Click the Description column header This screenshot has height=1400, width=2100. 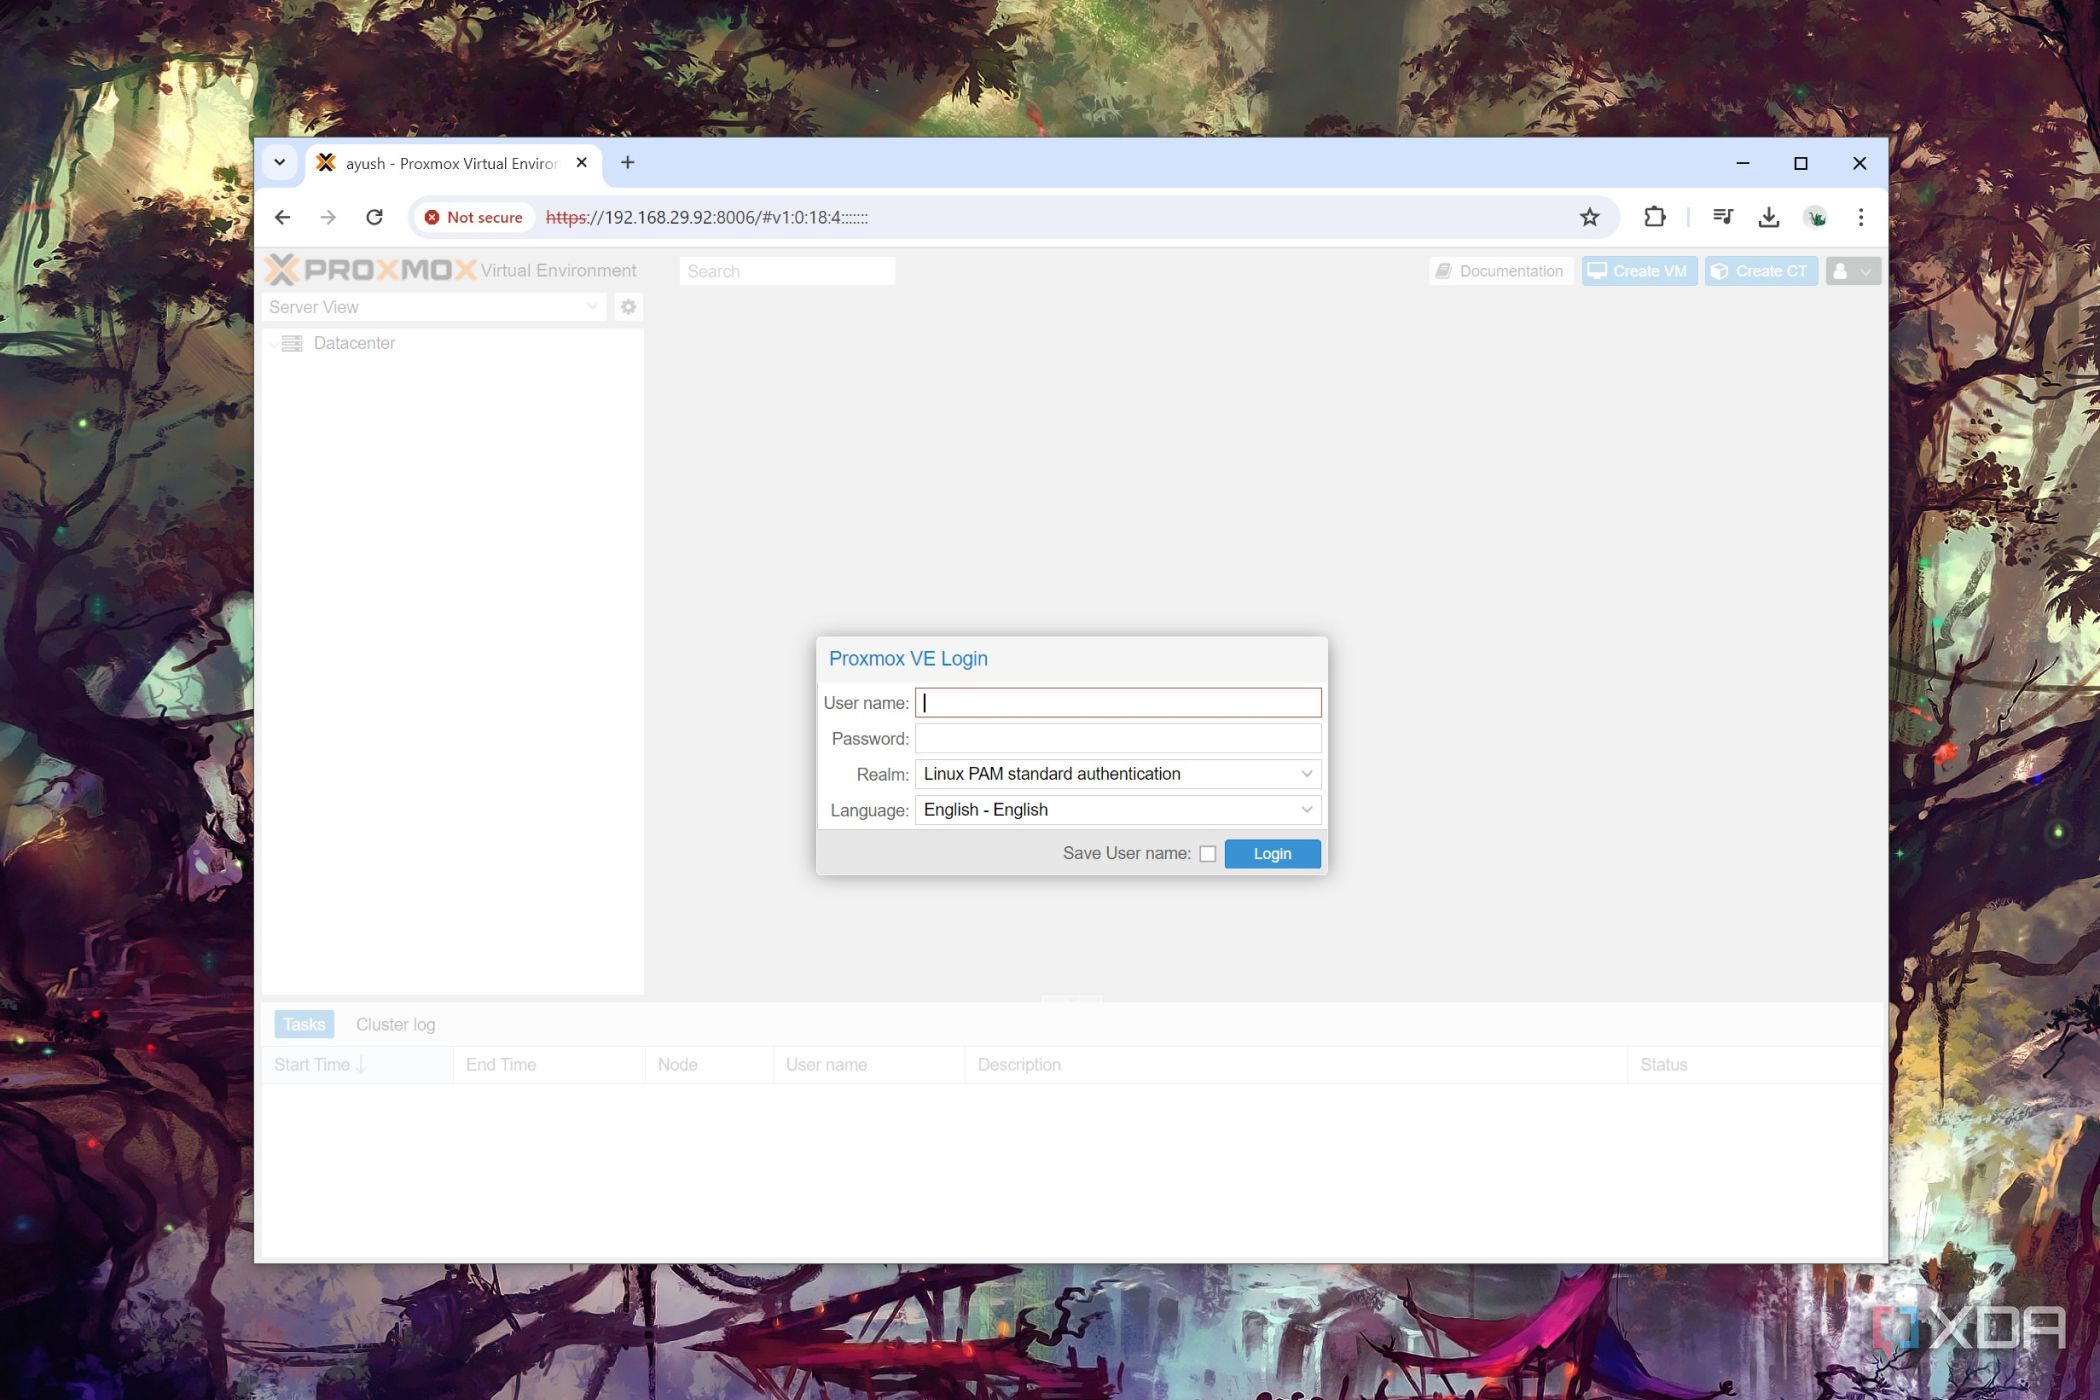(x=1296, y=1065)
